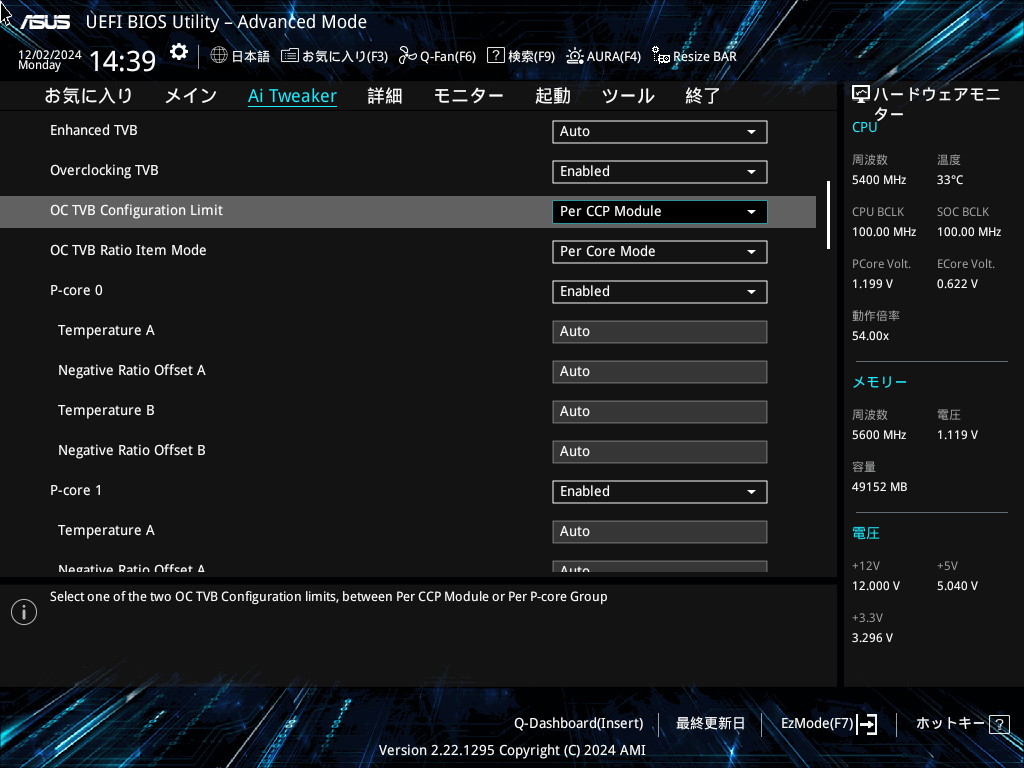Select OC TVB Ratio Item Mode label
1024x768 pixels.
pyautogui.click(x=128, y=250)
